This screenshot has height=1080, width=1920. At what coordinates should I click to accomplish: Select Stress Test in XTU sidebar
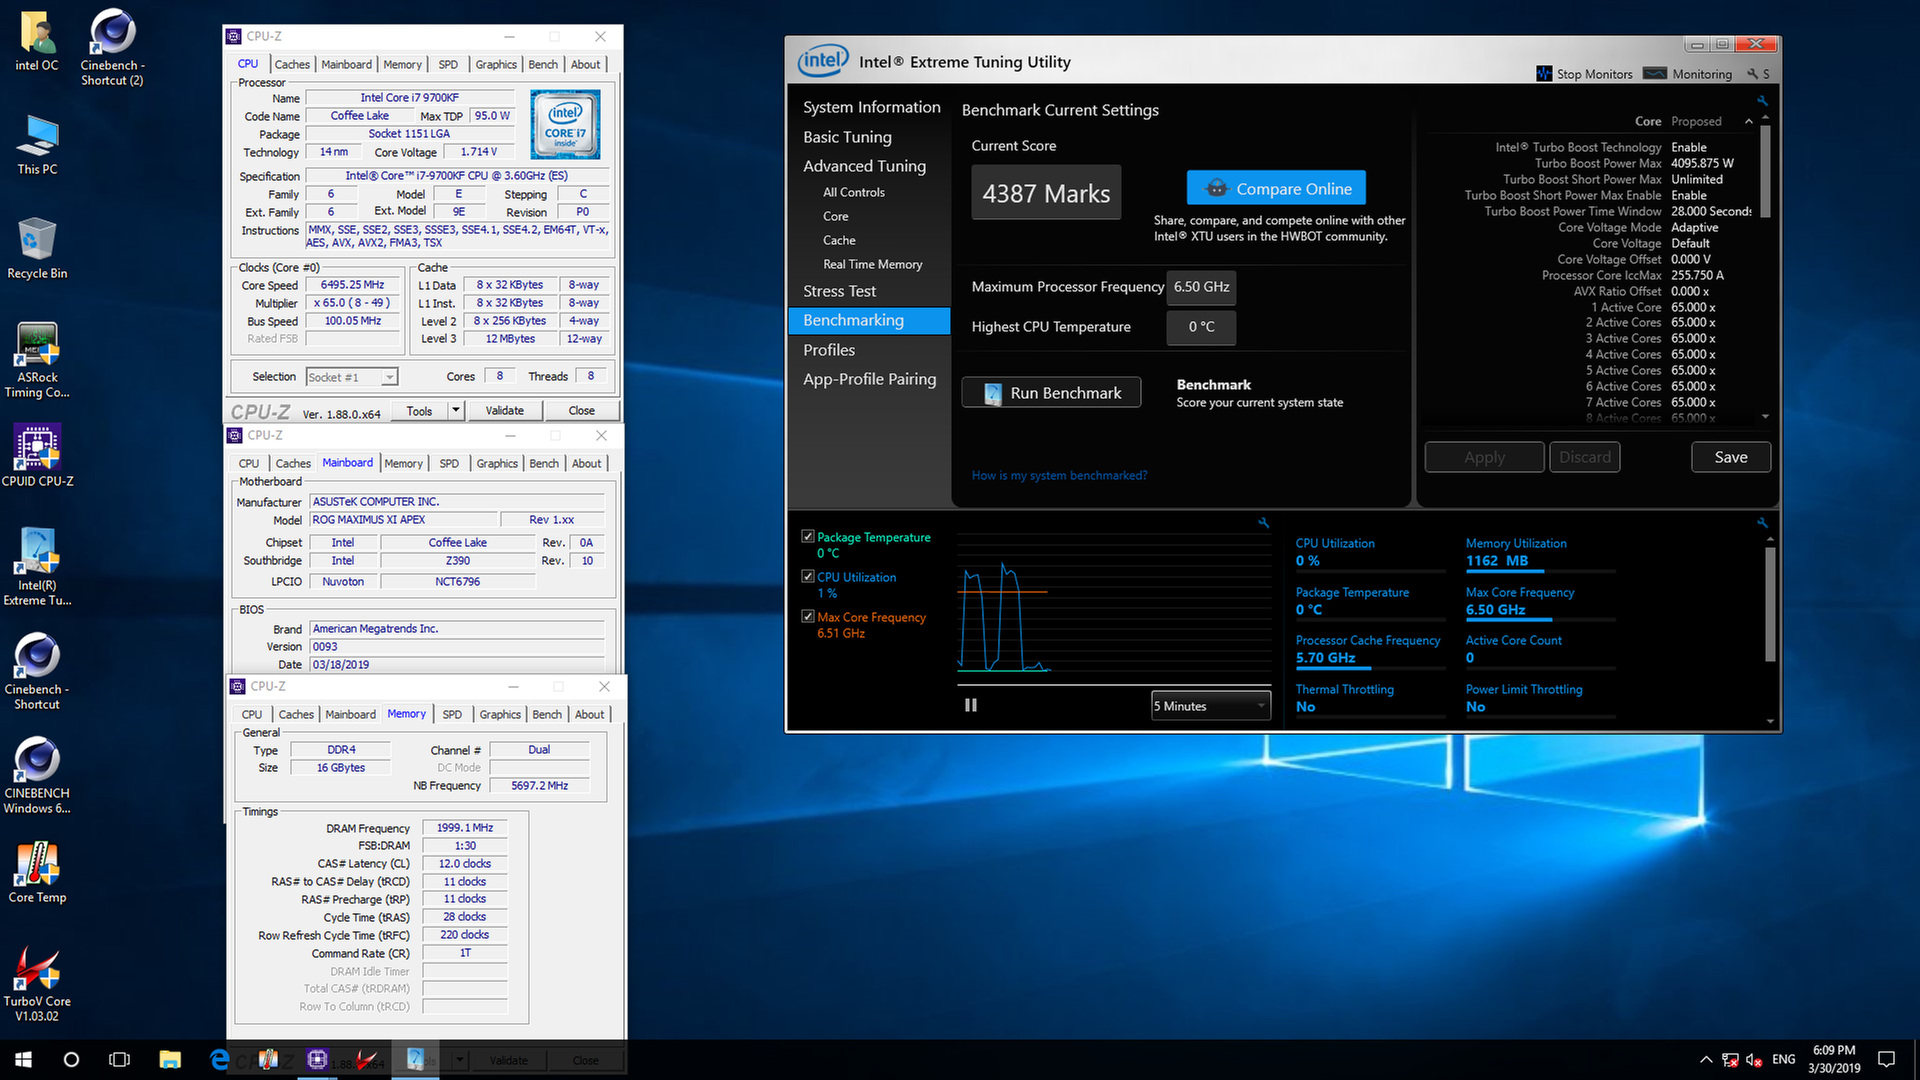tap(839, 291)
